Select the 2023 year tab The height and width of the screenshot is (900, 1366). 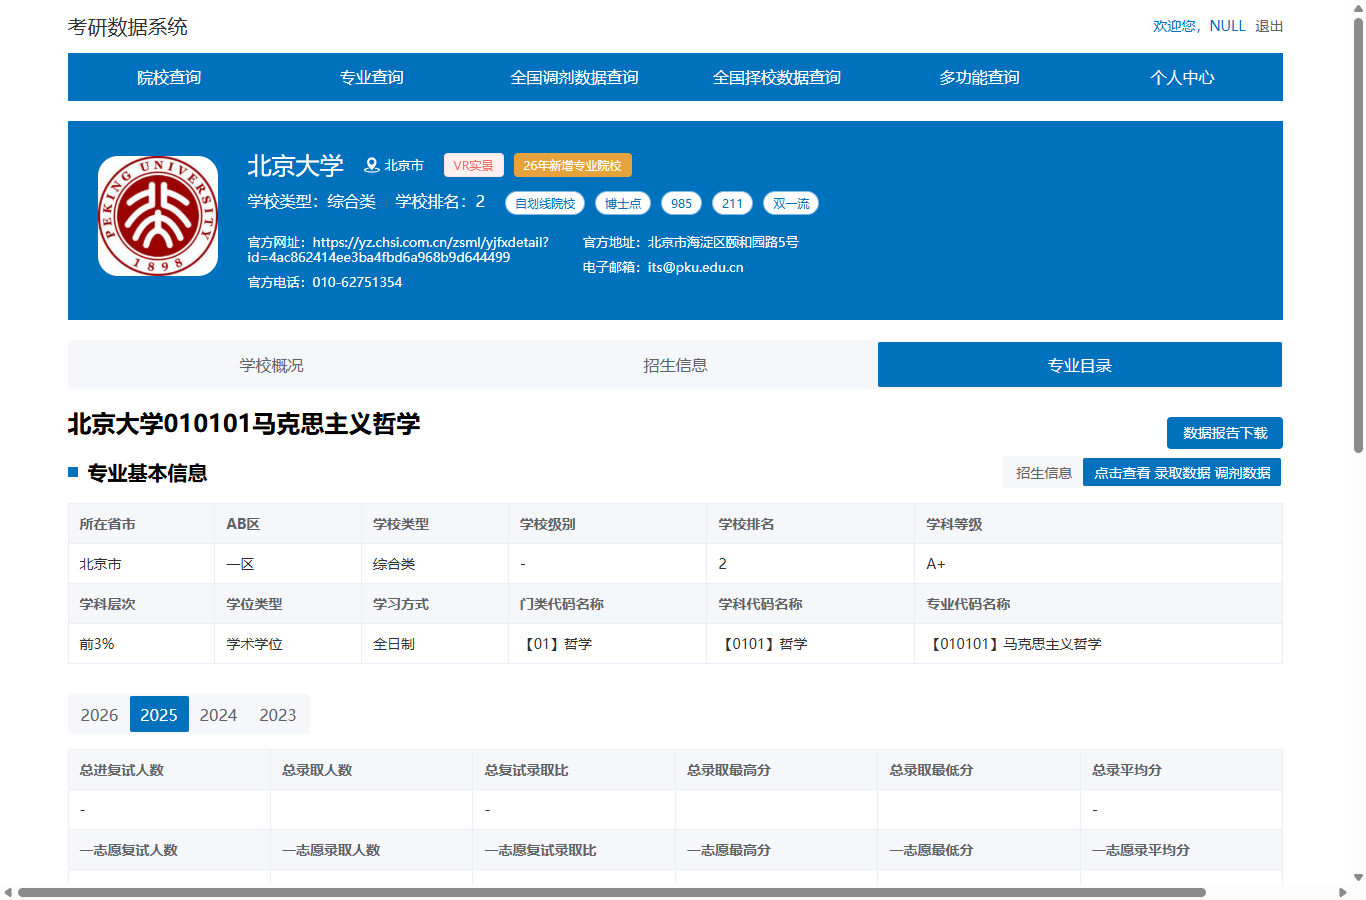click(x=278, y=715)
